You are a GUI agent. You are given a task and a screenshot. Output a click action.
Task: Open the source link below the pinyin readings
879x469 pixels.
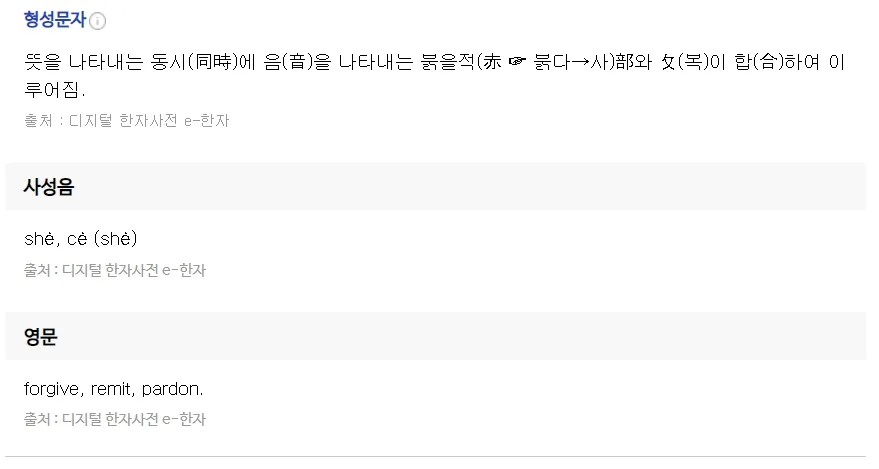click(115, 270)
